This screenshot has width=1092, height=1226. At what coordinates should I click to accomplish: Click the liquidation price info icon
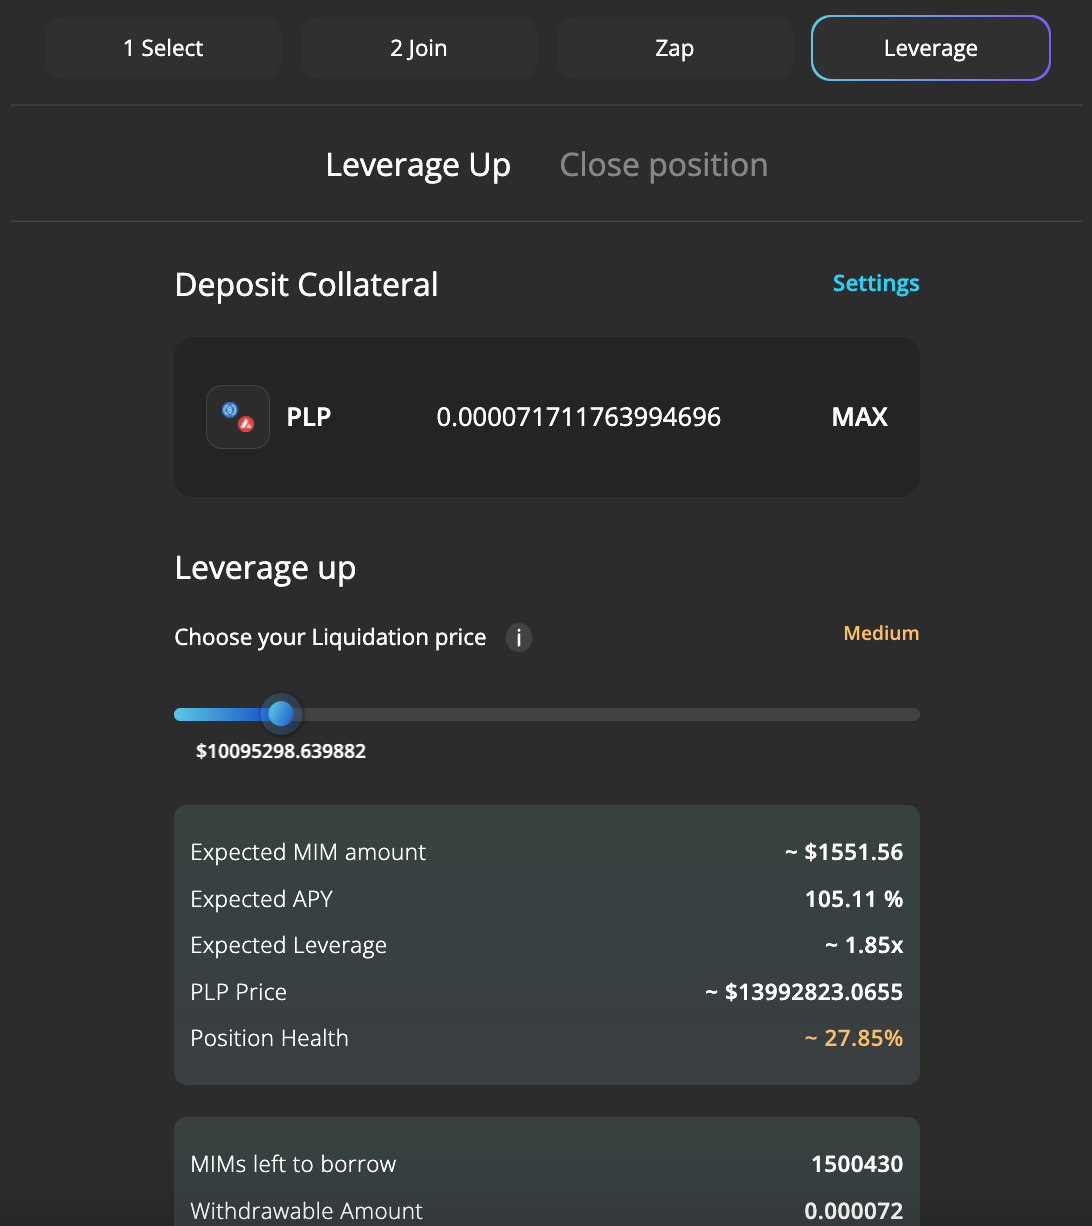[518, 637]
